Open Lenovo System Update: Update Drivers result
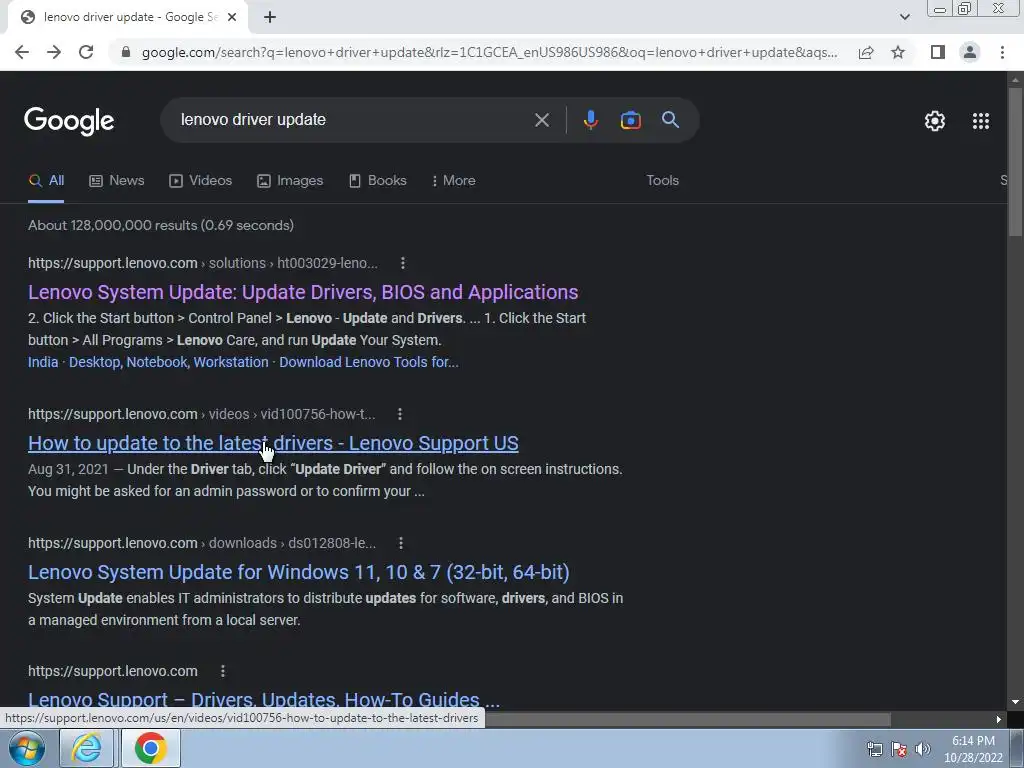The width and height of the screenshot is (1024, 768). click(303, 292)
